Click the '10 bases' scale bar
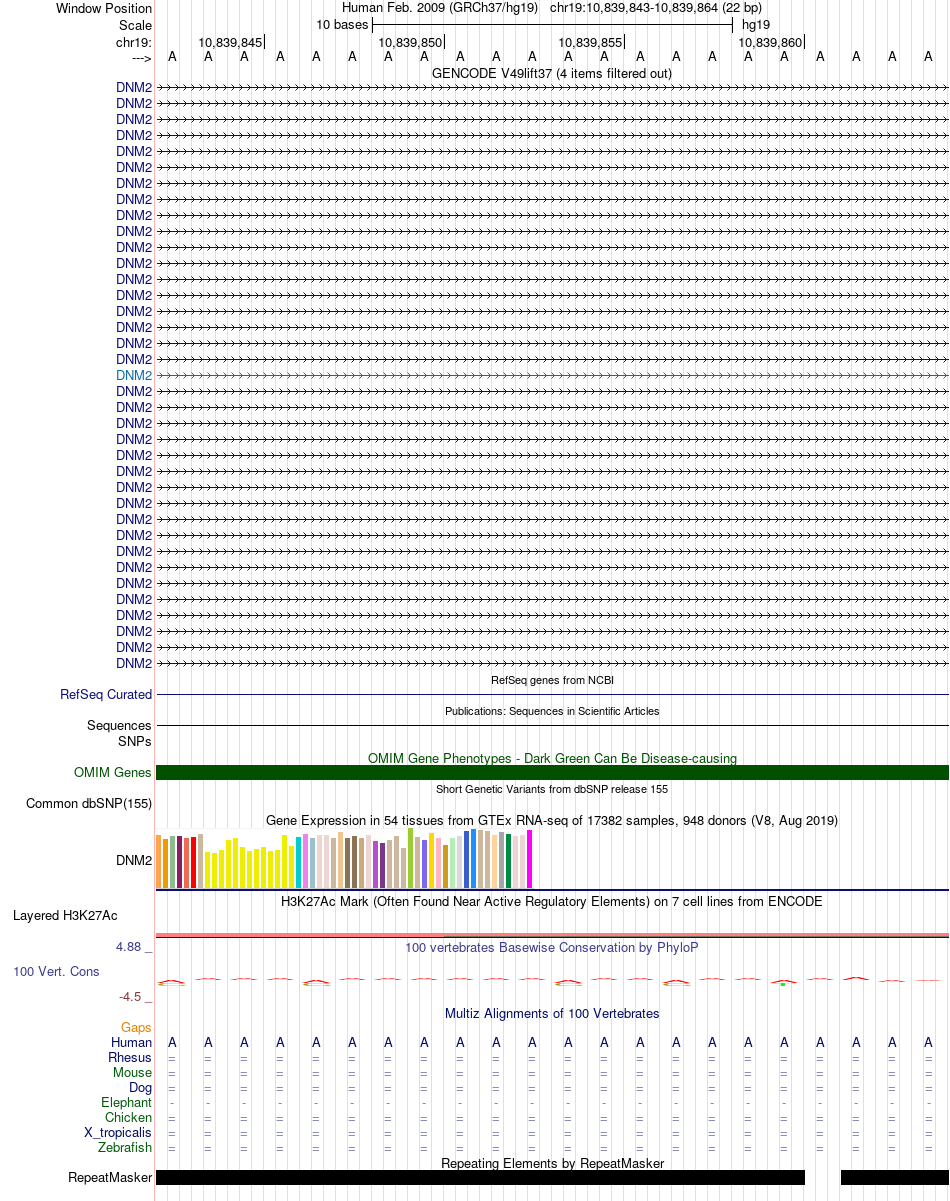Image resolution: width=950 pixels, height=1201 pixels. pos(552,24)
